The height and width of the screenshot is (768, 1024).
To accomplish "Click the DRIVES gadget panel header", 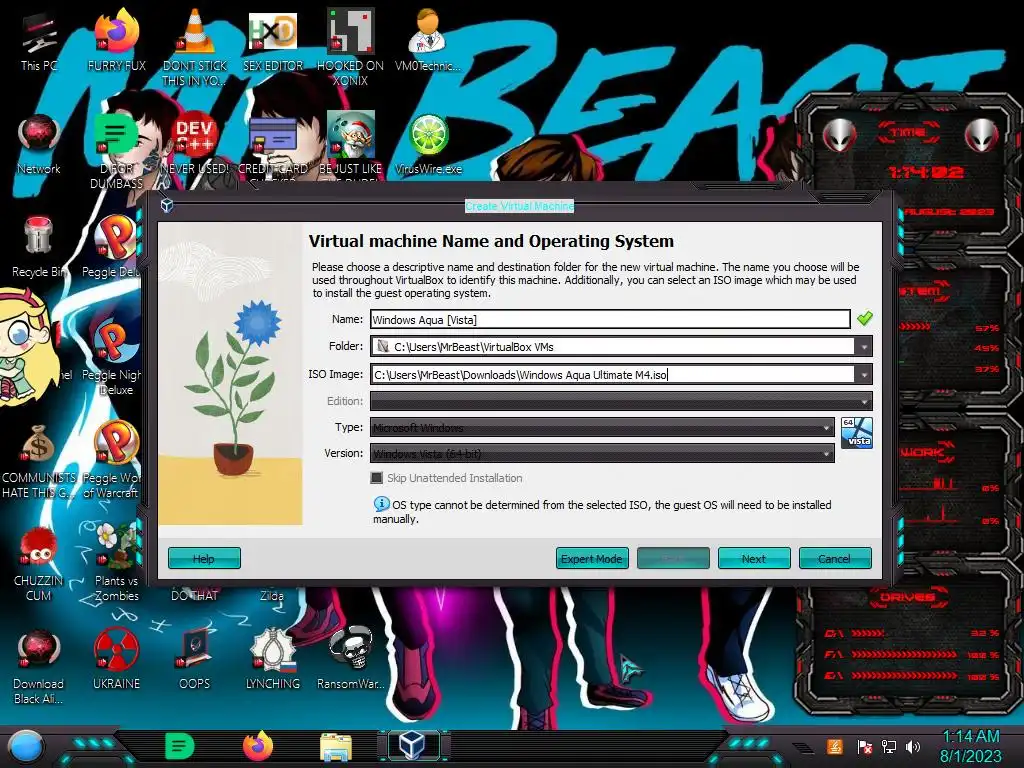I will point(908,597).
